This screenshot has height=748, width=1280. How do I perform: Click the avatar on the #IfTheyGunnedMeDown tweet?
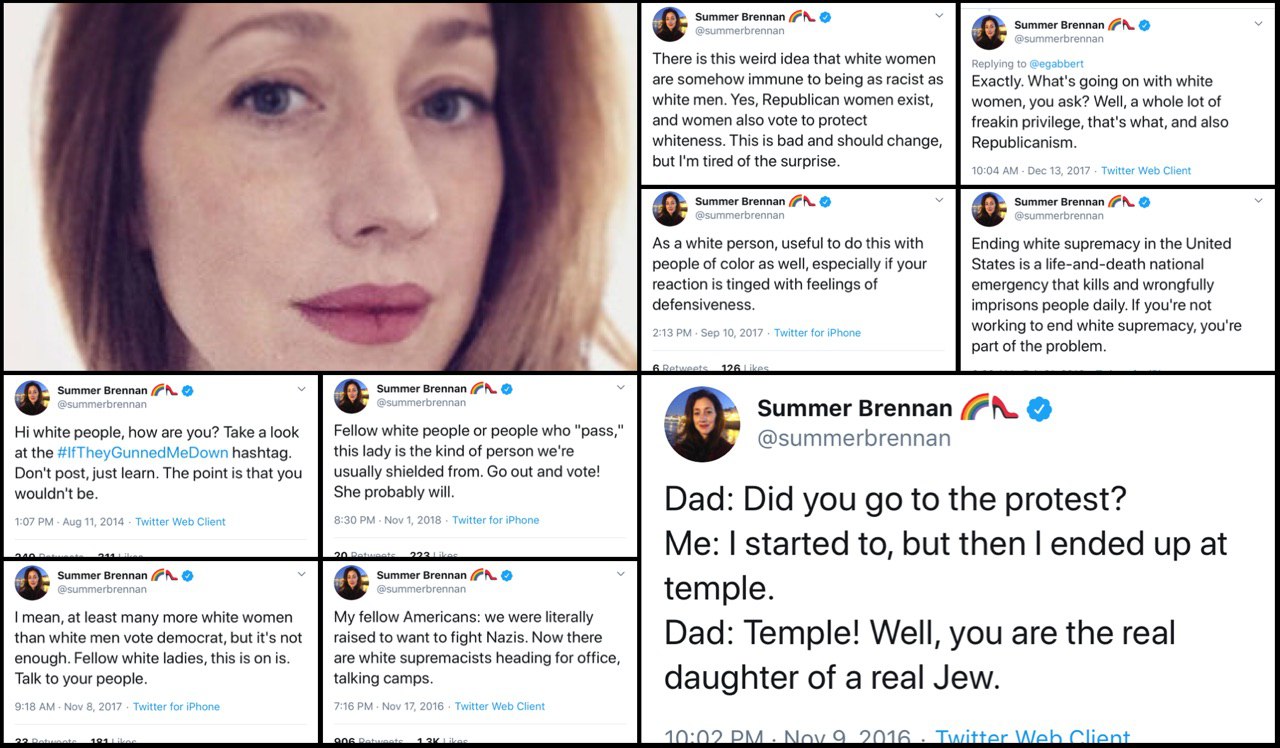tap(31, 397)
